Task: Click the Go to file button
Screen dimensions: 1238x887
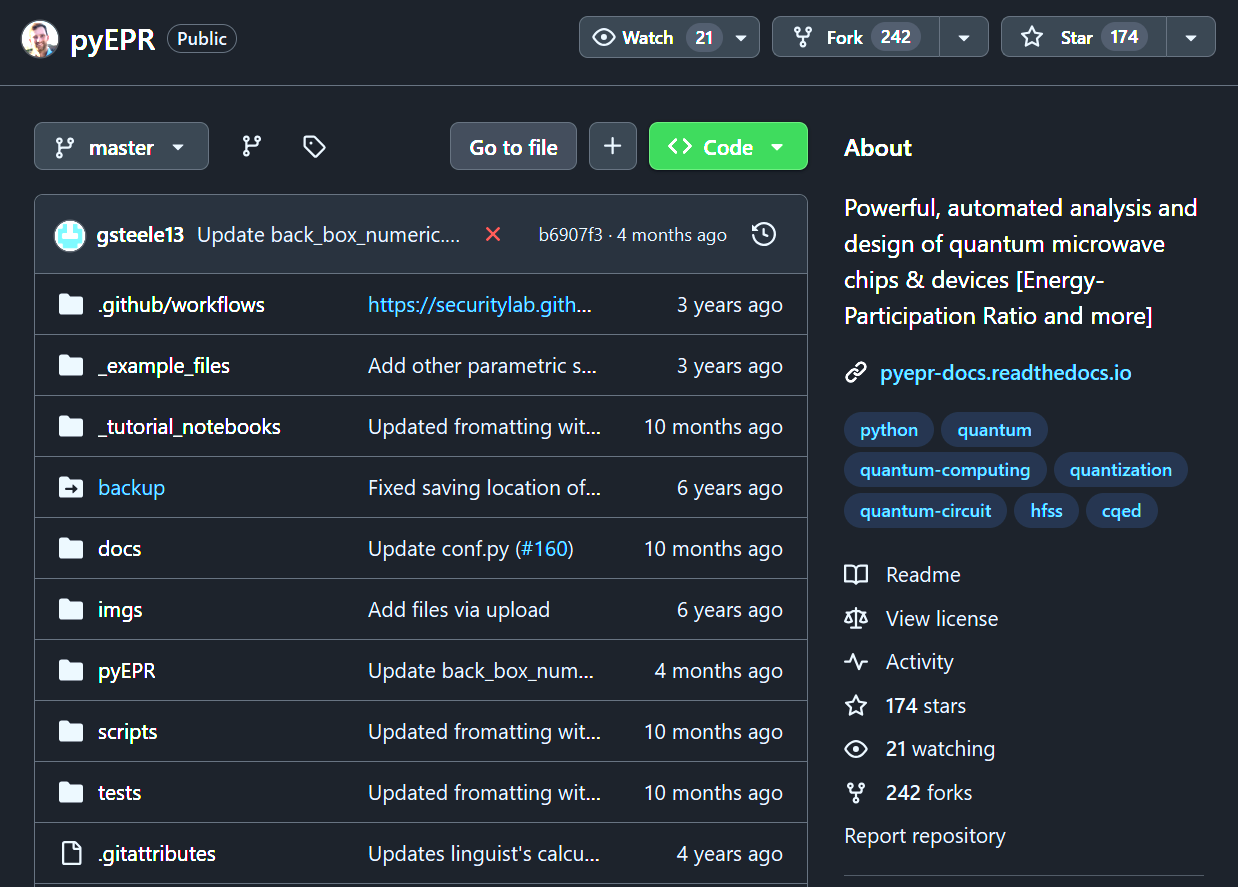Action: pyautogui.click(x=513, y=146)
